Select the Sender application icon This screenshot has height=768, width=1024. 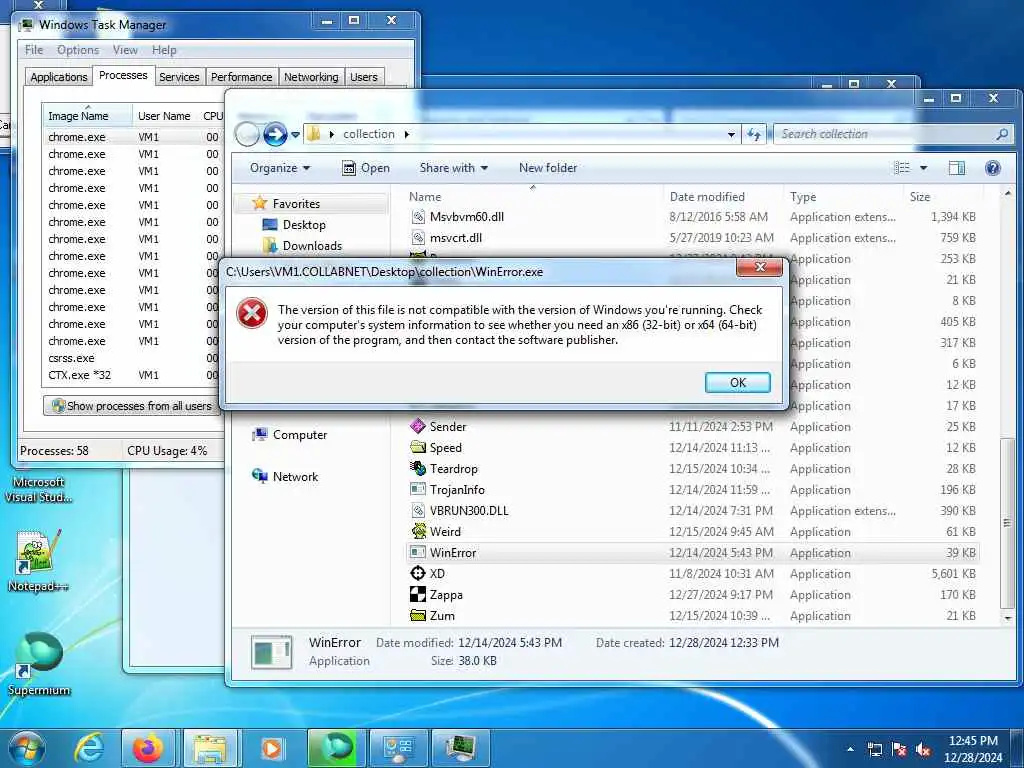(418, 426)
